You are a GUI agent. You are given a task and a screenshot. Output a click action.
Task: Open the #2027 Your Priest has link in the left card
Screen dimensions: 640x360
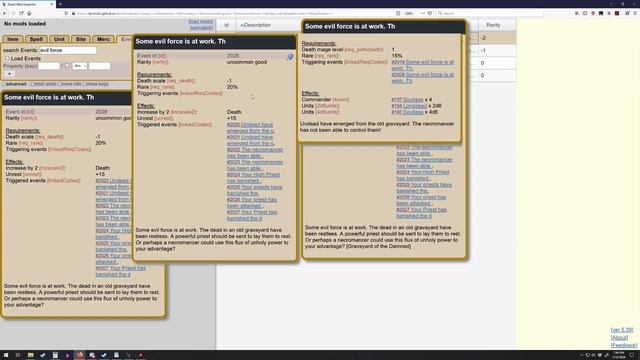pyautogui.click(x=120, y=271)
